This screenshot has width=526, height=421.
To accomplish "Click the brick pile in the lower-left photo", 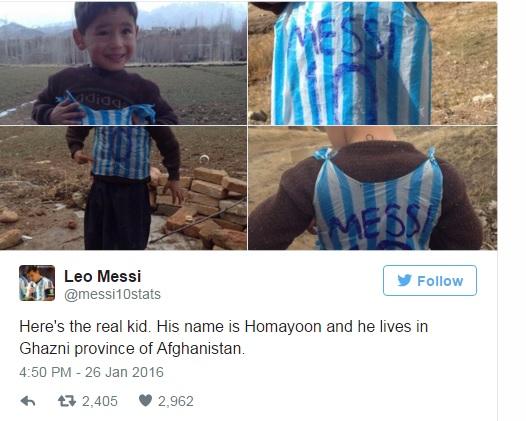I will 201,208.
